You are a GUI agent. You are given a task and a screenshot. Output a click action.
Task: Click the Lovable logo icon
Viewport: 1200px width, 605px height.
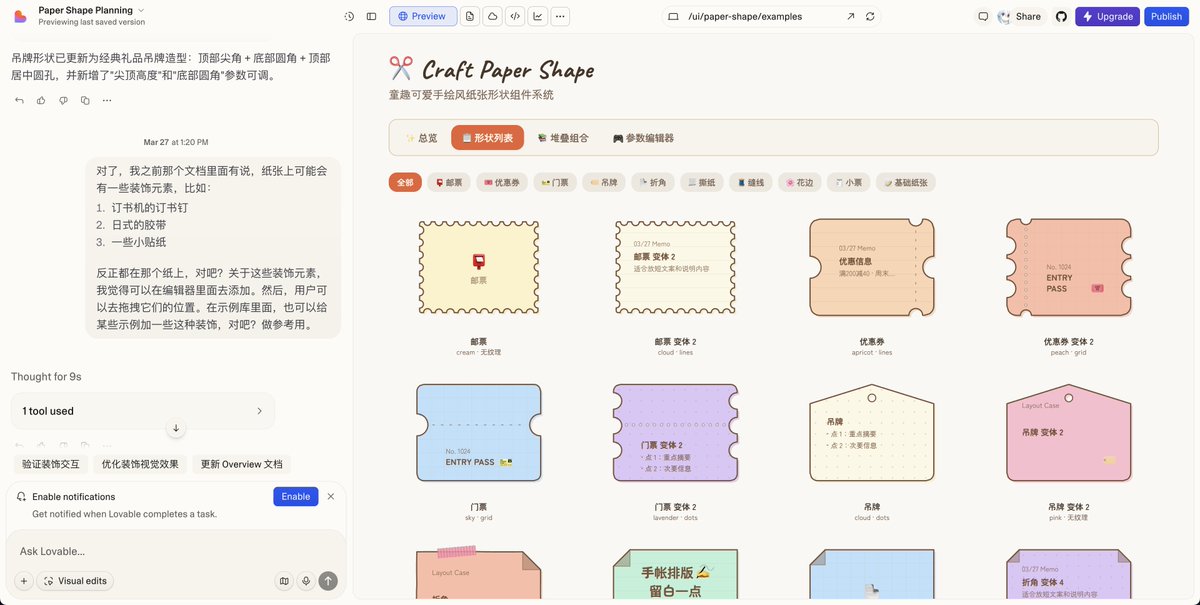20,16
